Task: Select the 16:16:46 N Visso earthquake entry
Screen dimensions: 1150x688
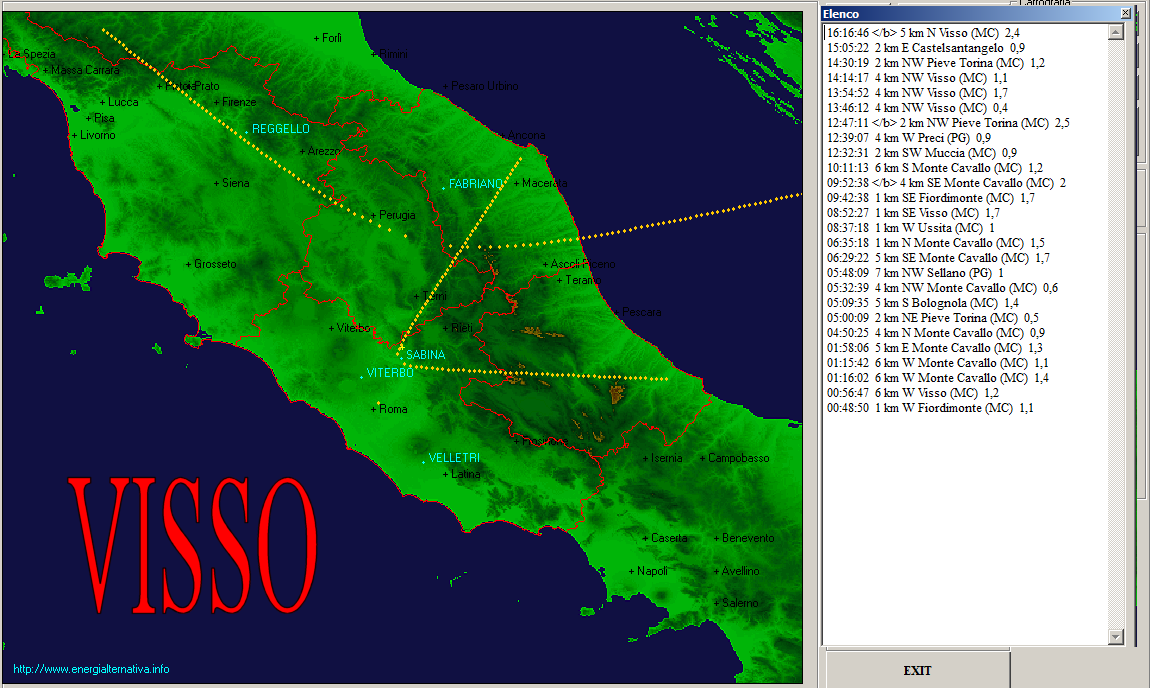Action: coord(923,33)
